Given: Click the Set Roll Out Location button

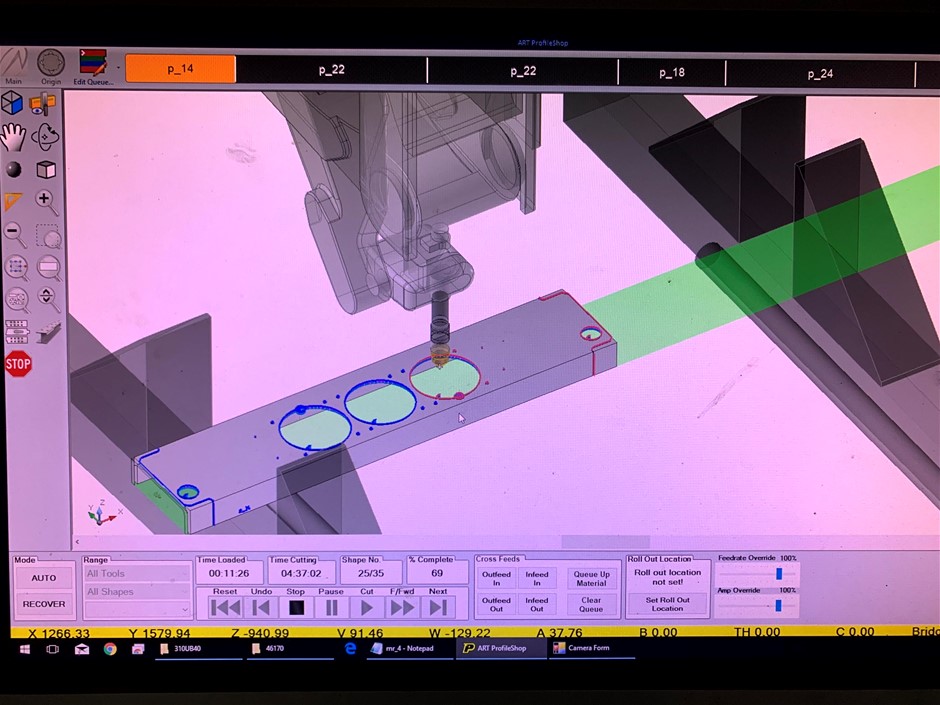Looking at the screenshot, I should coord(667,604).
